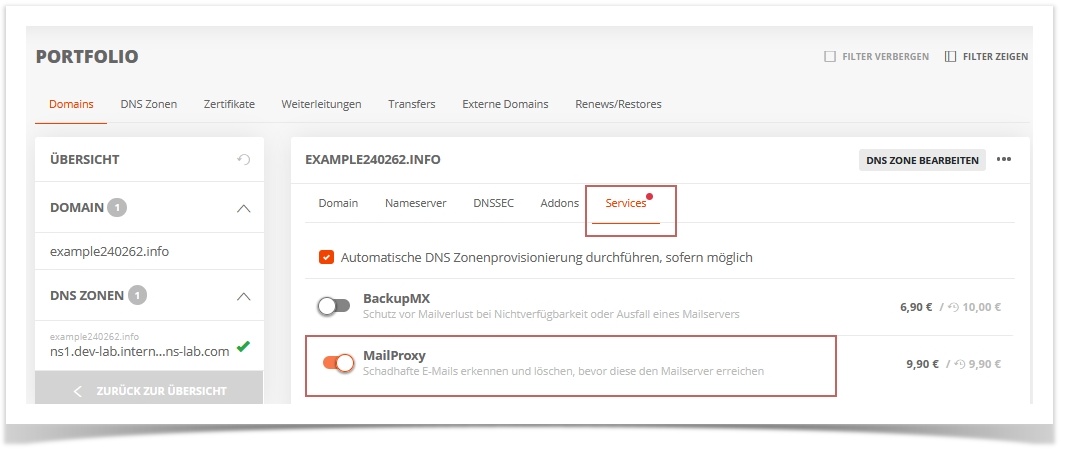Open the Addons sub-tab

point(559,203)
